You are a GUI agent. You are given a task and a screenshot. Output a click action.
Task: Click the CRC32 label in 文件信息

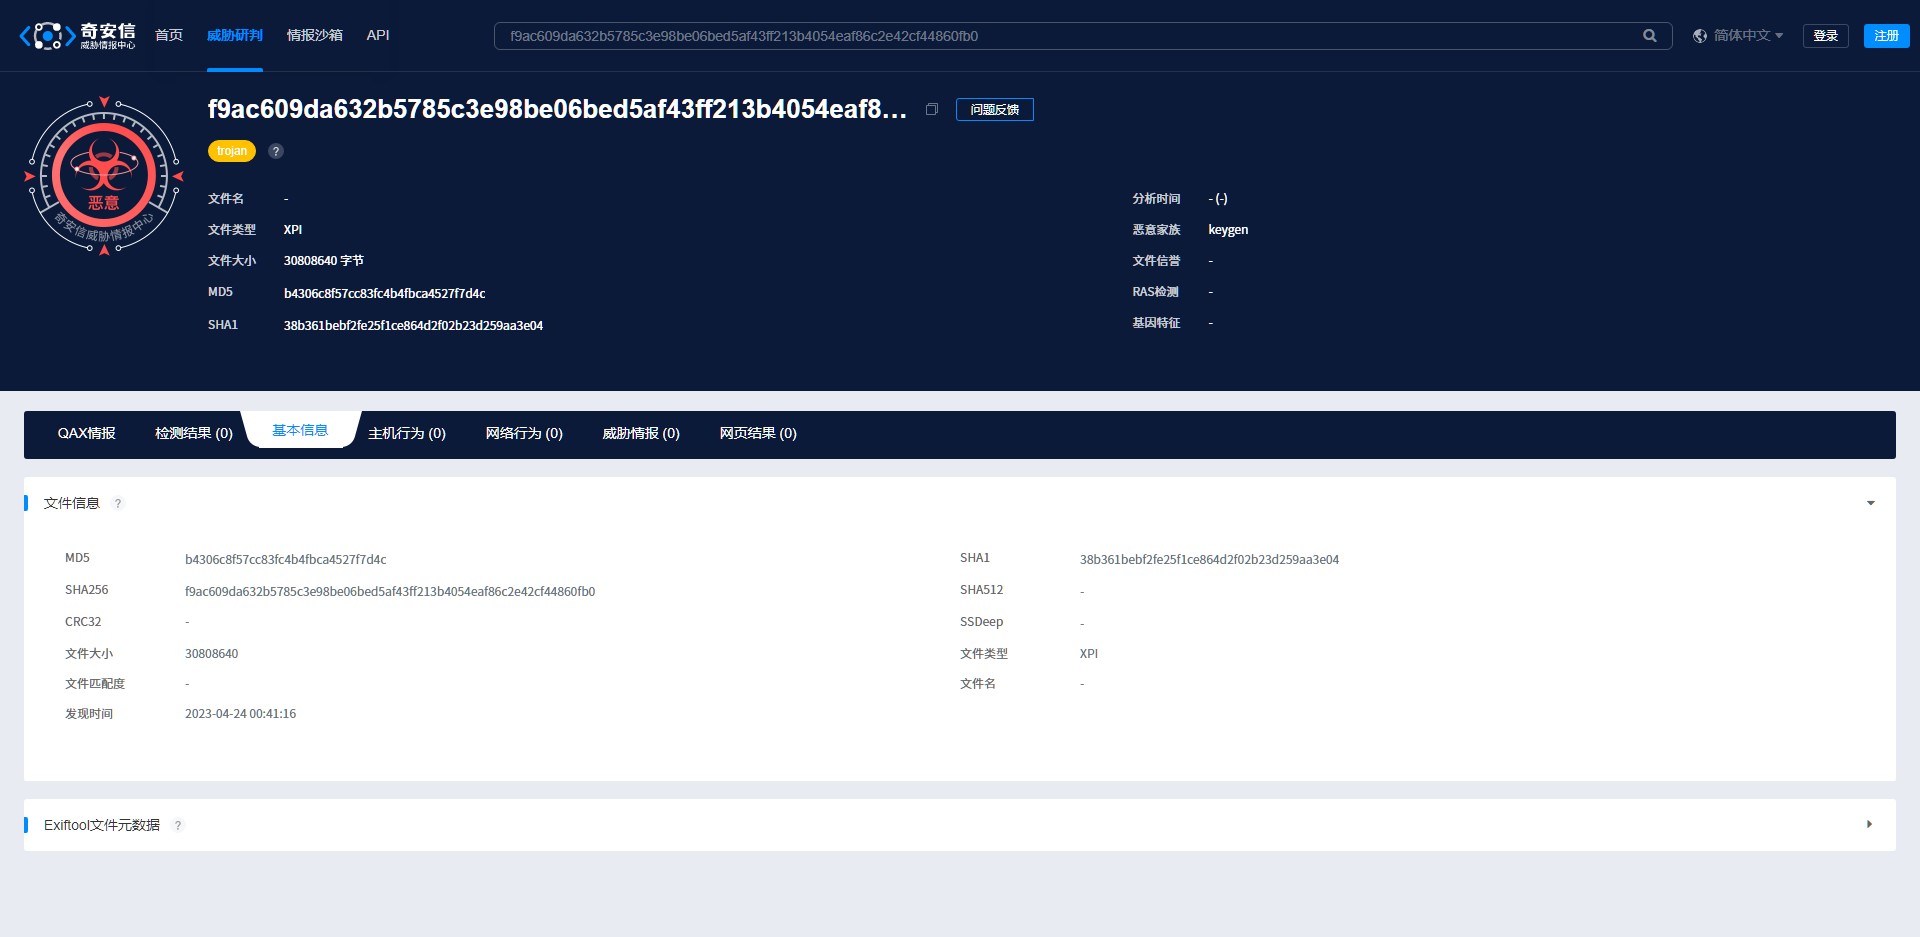83,622
